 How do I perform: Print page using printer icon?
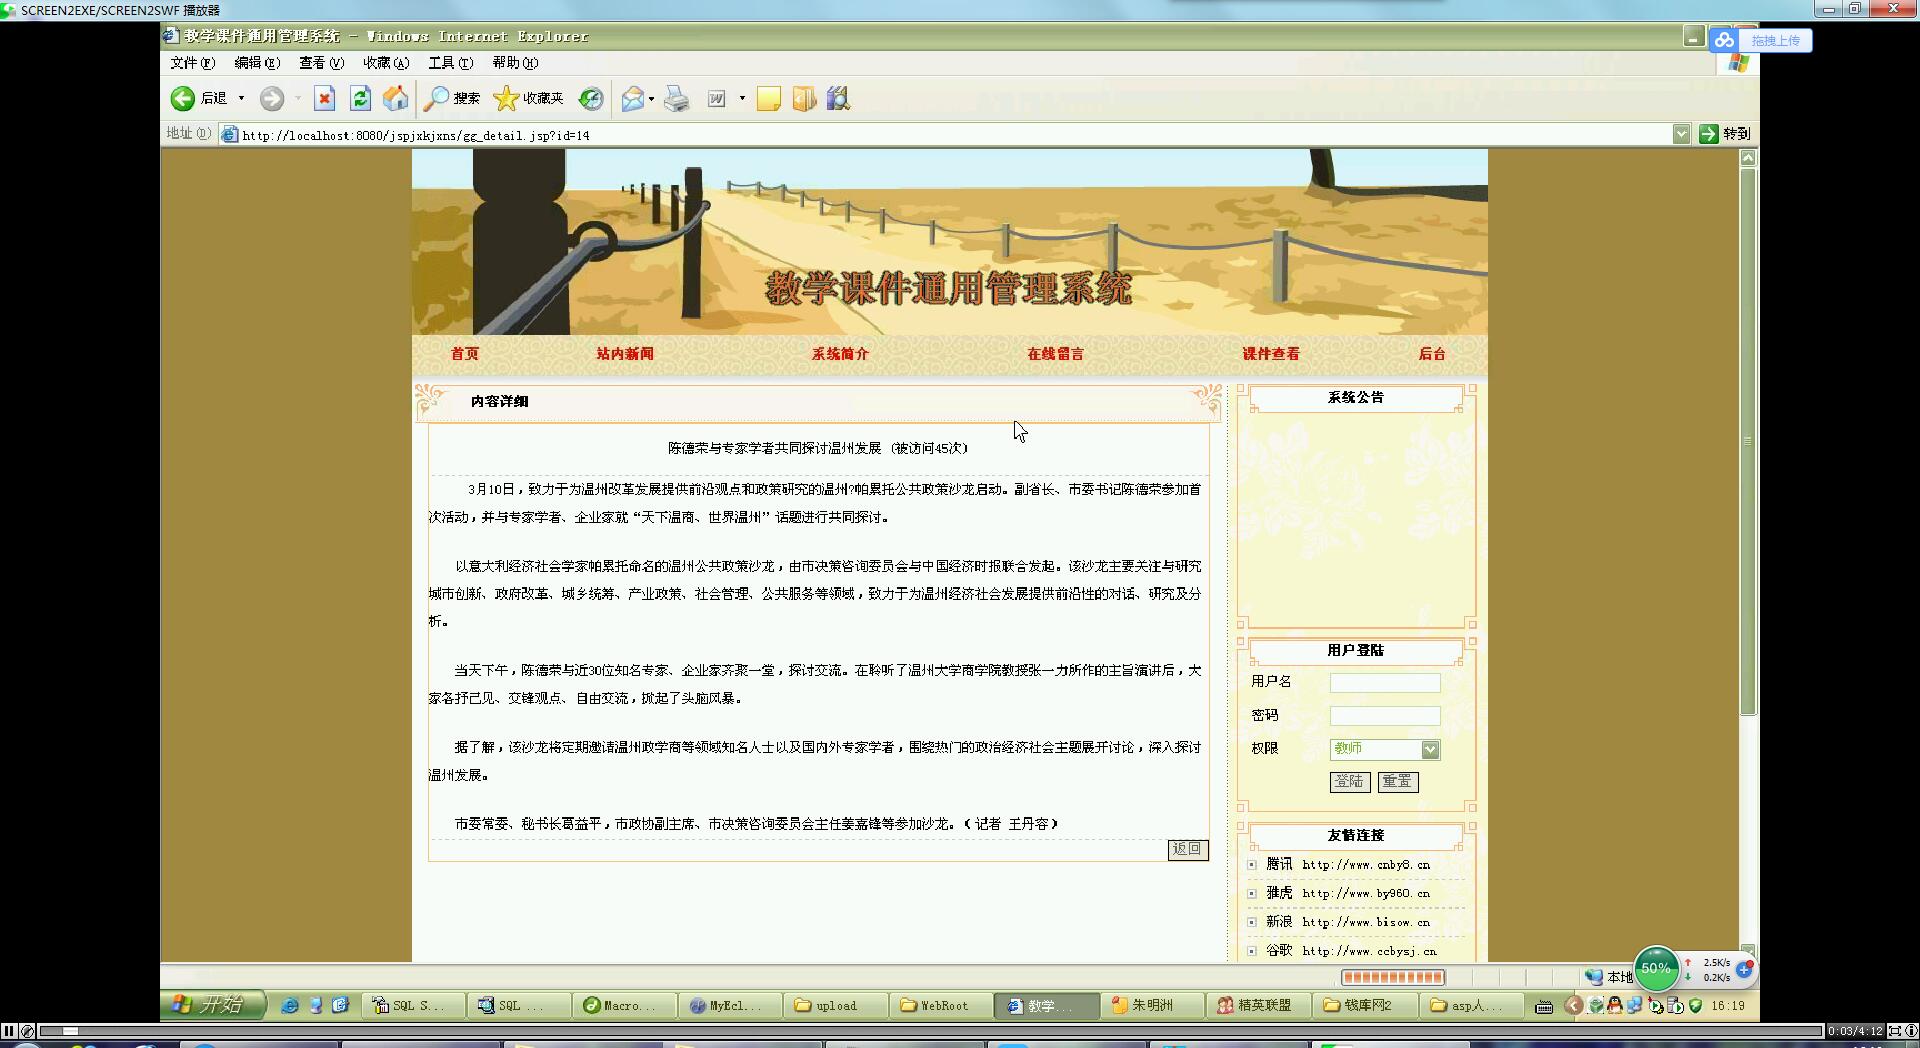[x=677, y=98]
